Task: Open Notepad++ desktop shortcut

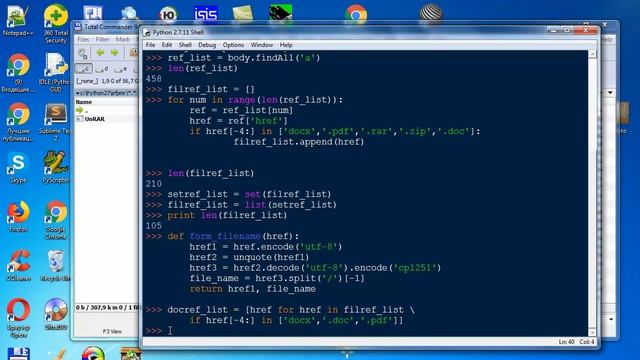Action: tap(18, 20)
